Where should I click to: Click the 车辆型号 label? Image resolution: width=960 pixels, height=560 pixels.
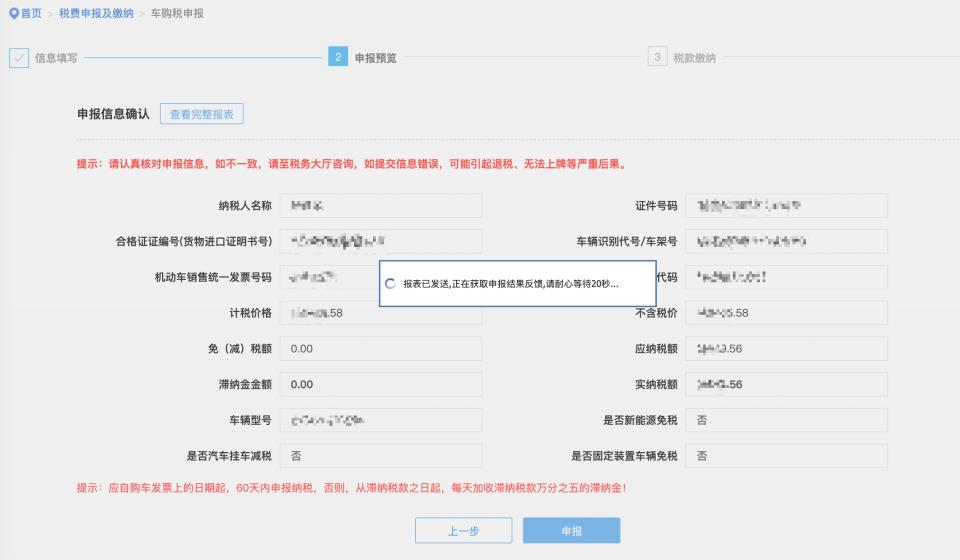(x=250, y=420)
